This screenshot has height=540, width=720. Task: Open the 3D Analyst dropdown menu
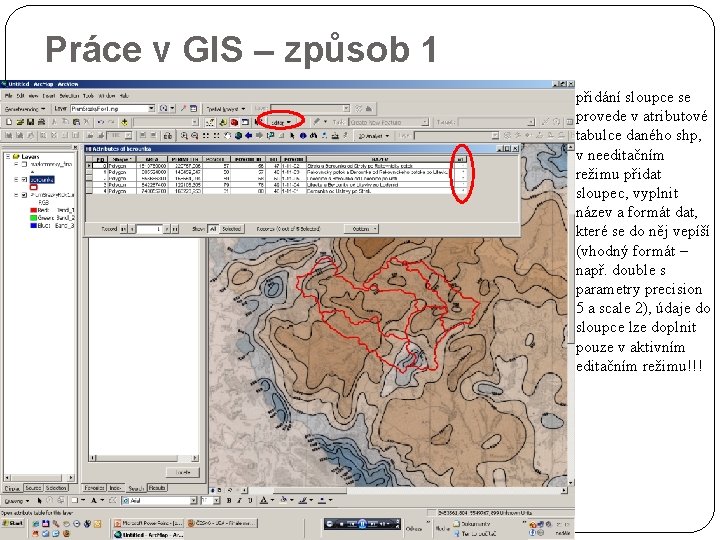point(373,136)
